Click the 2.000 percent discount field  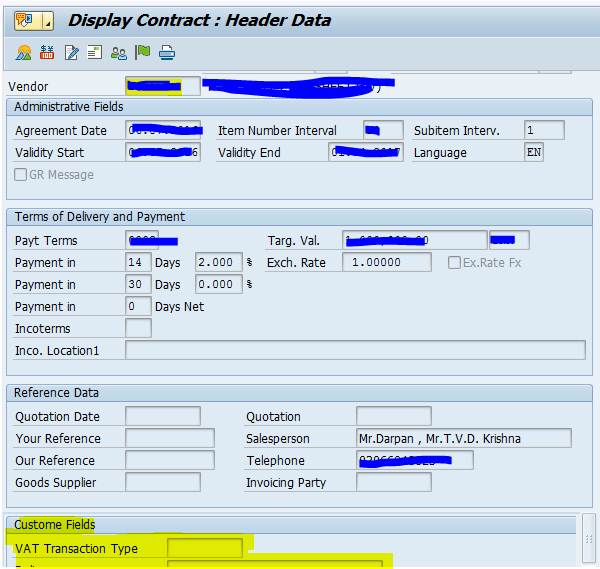click(x=218, y=262)
